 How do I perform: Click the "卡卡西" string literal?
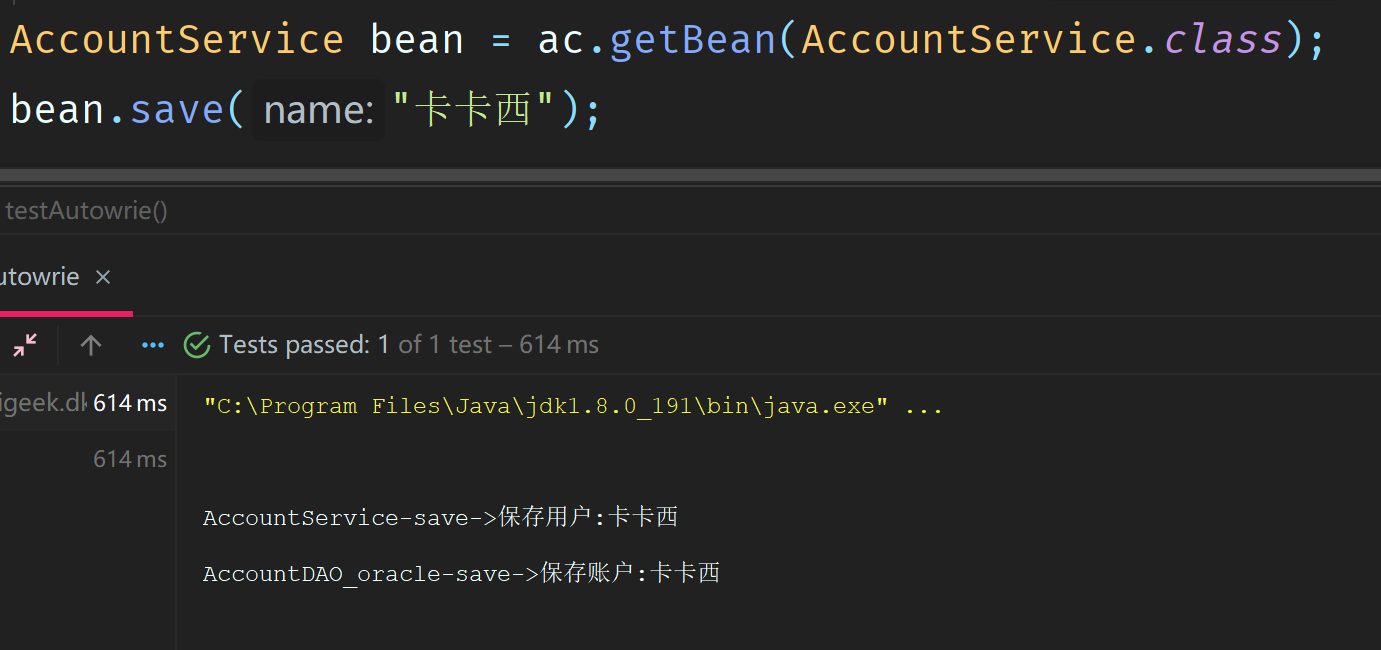click(x=473, y=109)
